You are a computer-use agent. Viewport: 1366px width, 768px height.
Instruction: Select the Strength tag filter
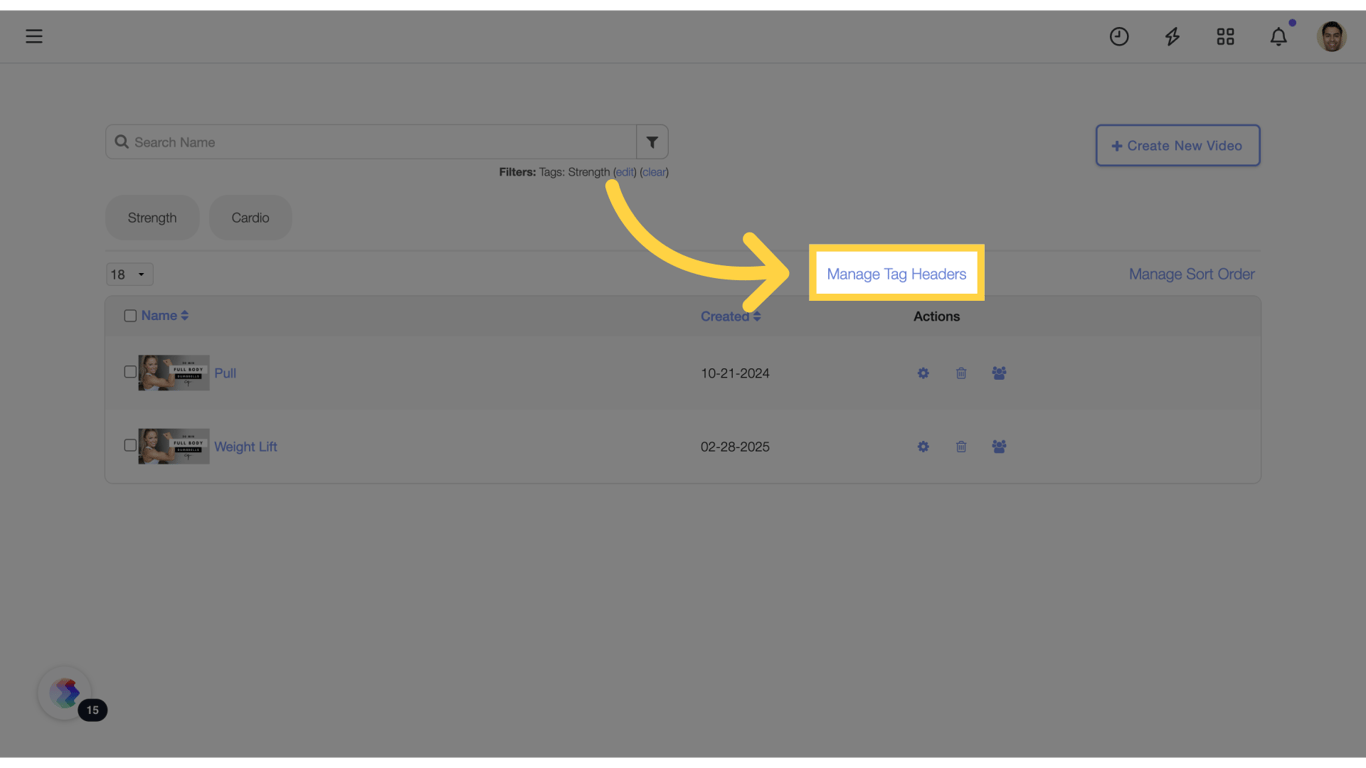point(152,217)
